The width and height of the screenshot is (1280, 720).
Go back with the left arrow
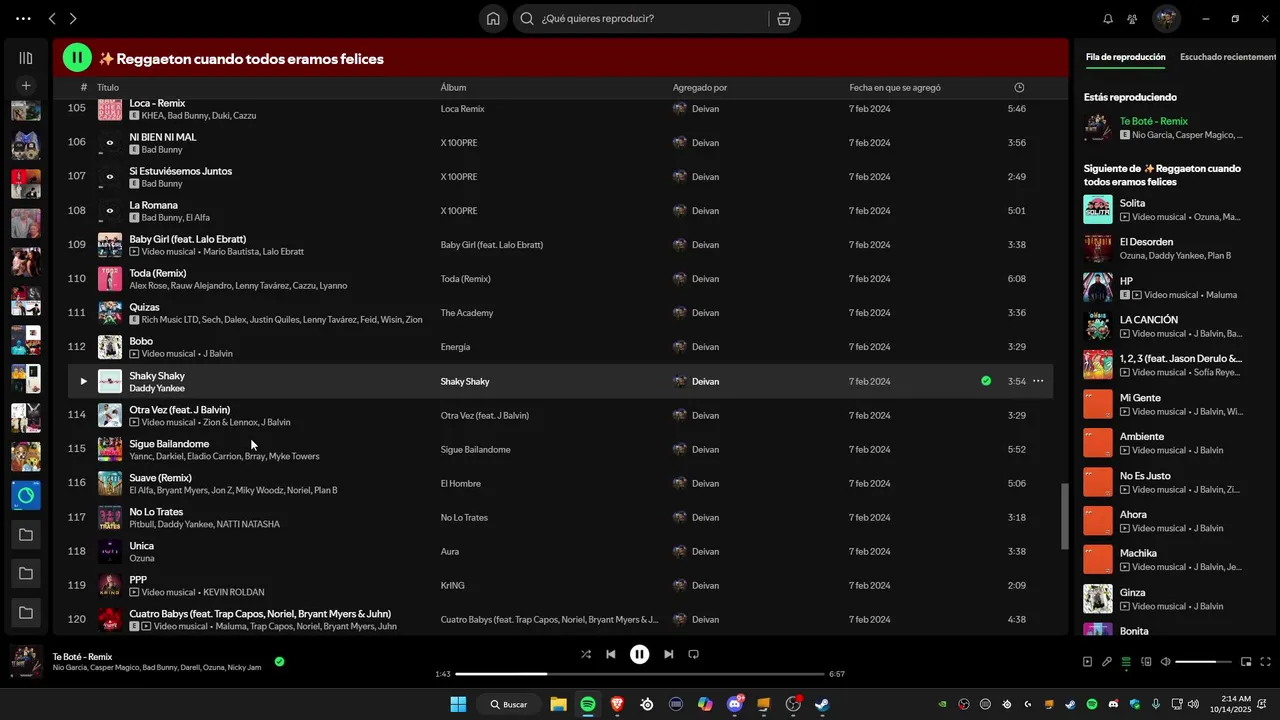pos(52,18)
